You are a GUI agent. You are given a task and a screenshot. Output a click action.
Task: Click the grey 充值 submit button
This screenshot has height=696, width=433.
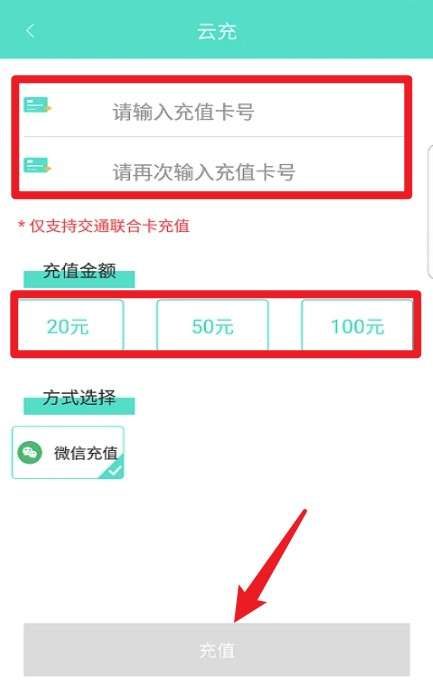(216, 650)
